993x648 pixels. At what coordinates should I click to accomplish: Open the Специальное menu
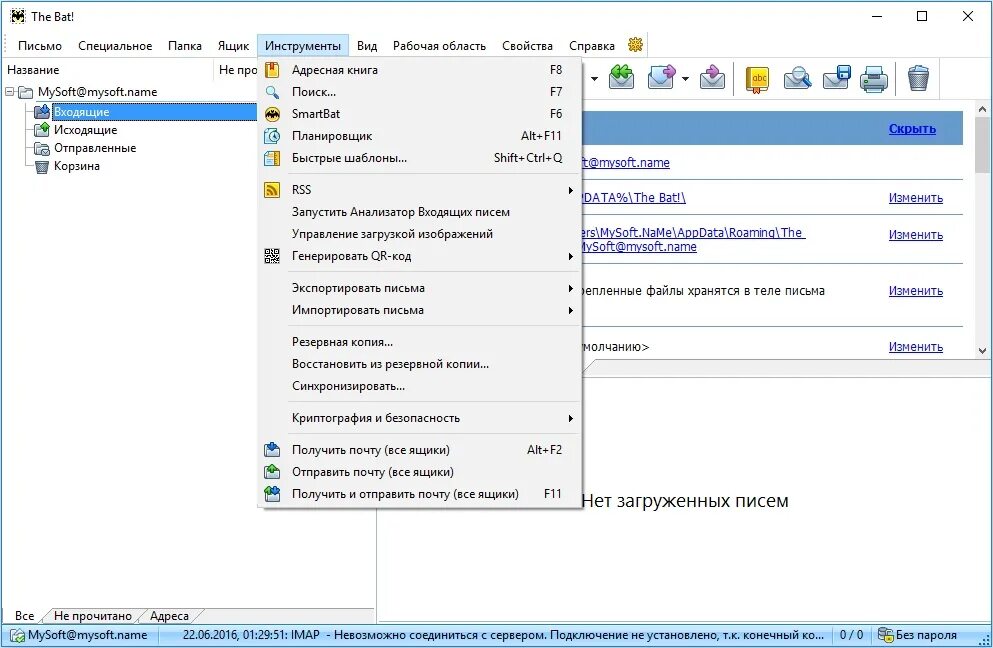(x=115, y=46)
